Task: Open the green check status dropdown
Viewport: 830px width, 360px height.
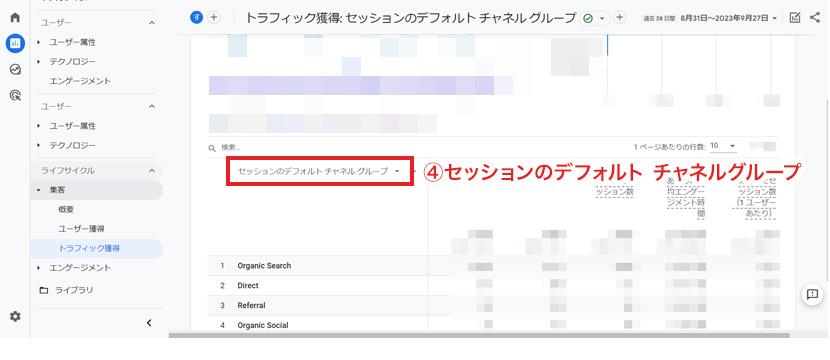Action: tap(594, 18)
